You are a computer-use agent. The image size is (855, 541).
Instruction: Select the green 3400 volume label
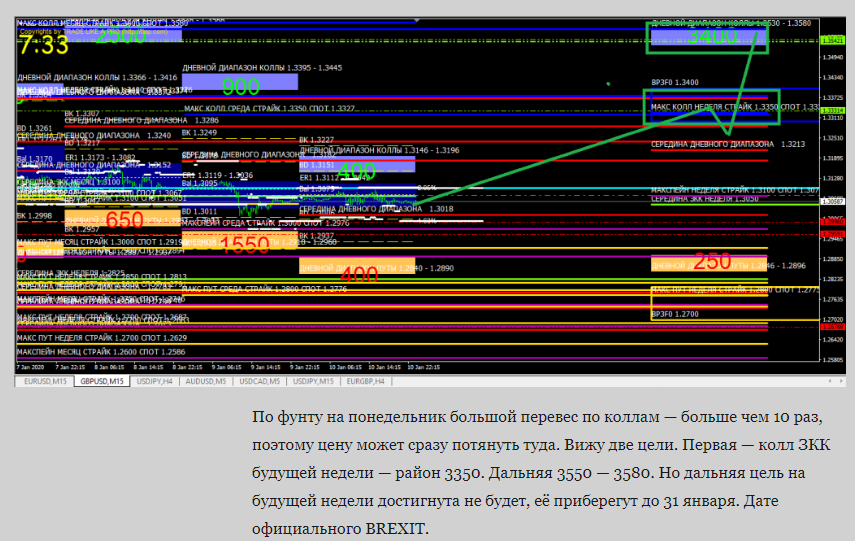click(x=713, y=36)
